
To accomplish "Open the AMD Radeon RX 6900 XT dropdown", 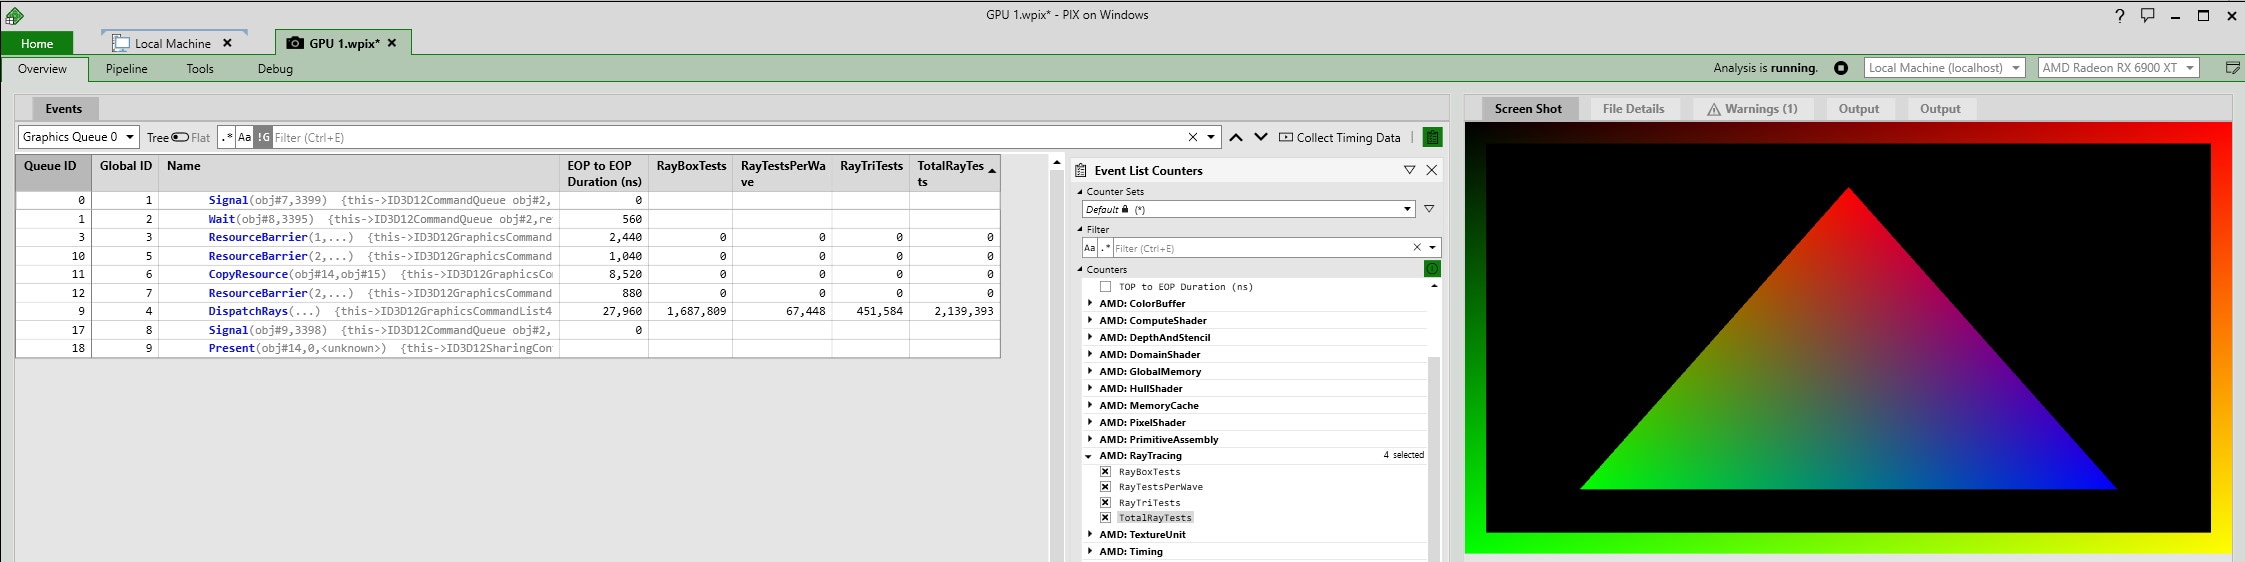I will coord(2118,68).
